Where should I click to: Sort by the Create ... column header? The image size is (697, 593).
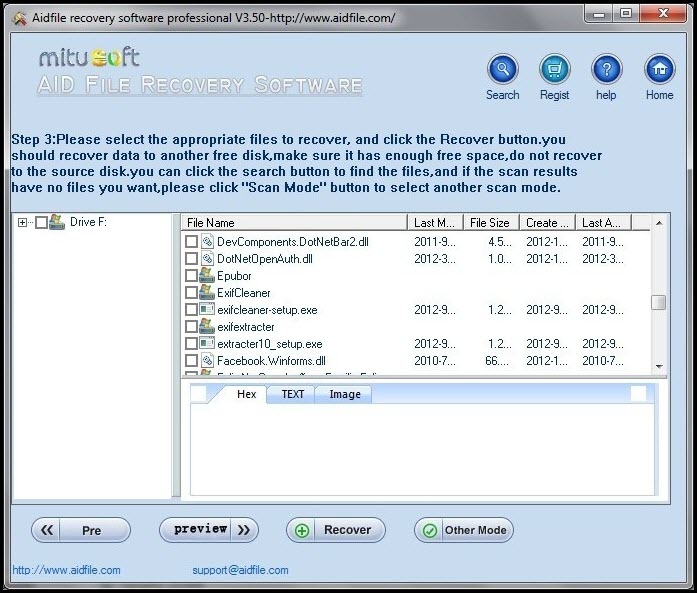(x=547, y=223)
